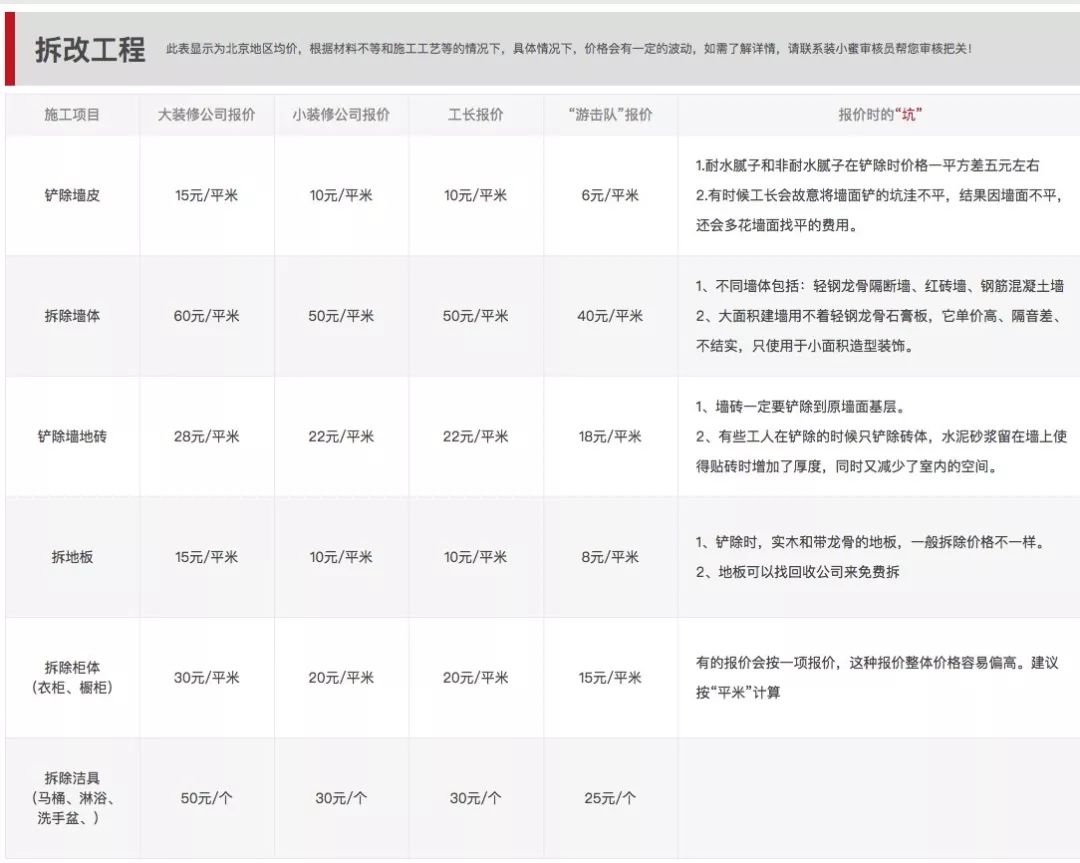Select the 40元/平米 游击队 price for 拆除墙体
This screenshot has width=1080, height=863.
coord(608,316)
